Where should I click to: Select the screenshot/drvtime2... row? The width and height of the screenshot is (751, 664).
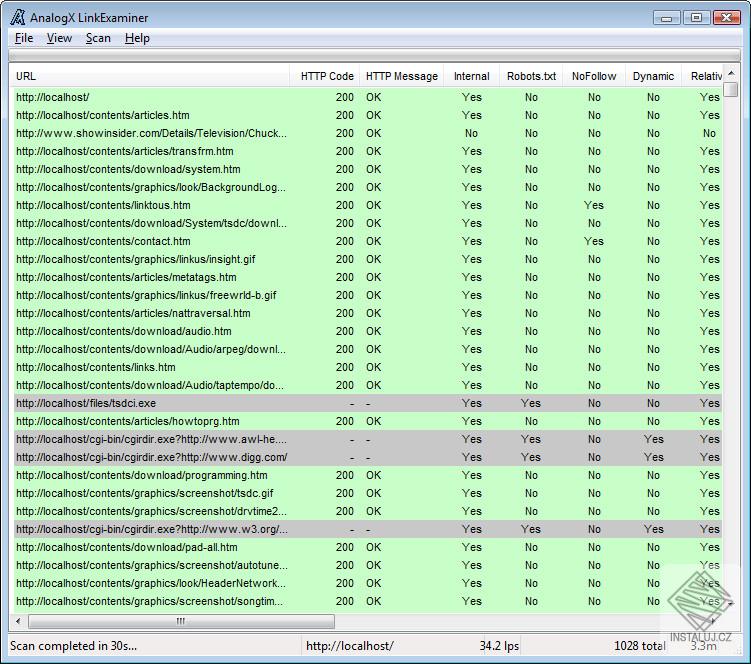(x=367, y=511)
